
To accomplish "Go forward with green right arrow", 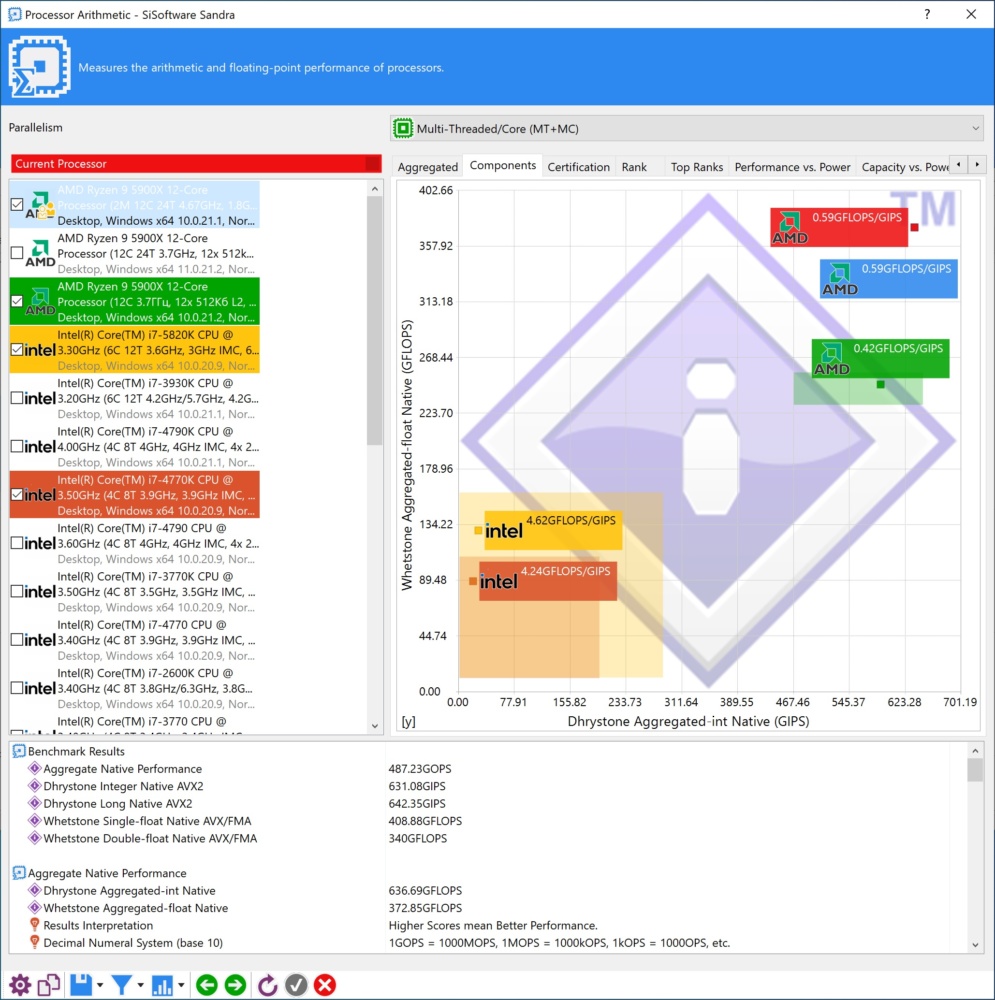I will pos(235,985).
